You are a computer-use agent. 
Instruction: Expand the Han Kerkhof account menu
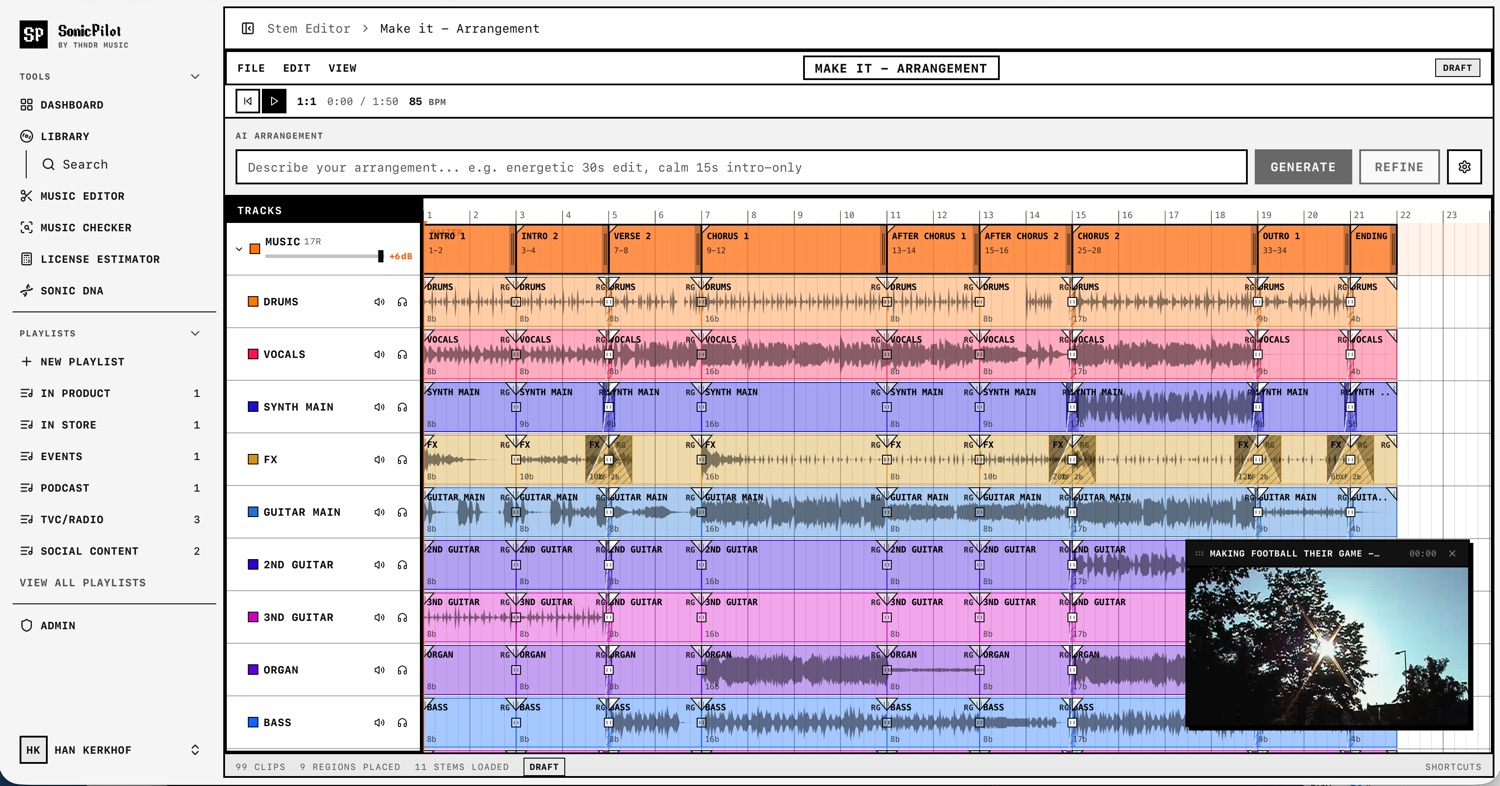point(195,750)
